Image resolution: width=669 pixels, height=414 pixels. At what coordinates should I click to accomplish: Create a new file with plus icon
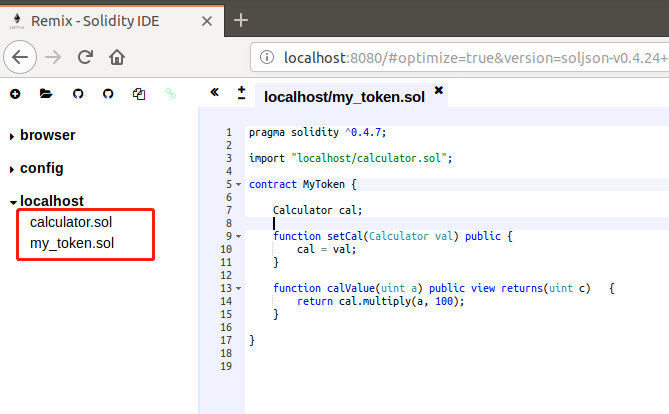pos(15,94)
